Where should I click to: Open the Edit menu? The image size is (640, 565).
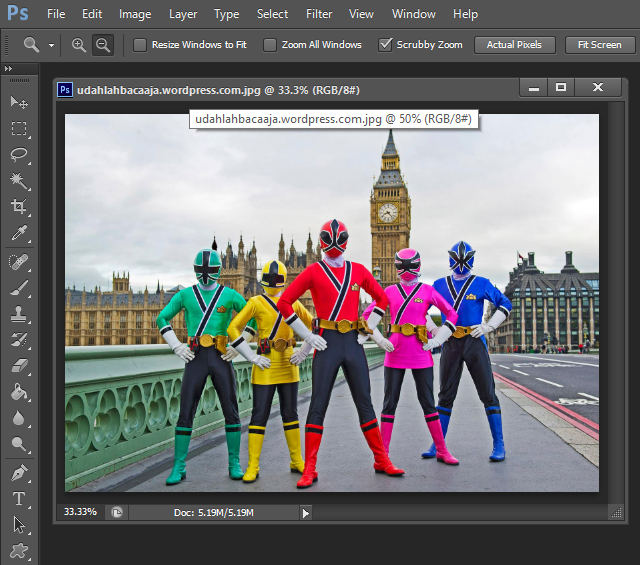click(x=92, y=14)
